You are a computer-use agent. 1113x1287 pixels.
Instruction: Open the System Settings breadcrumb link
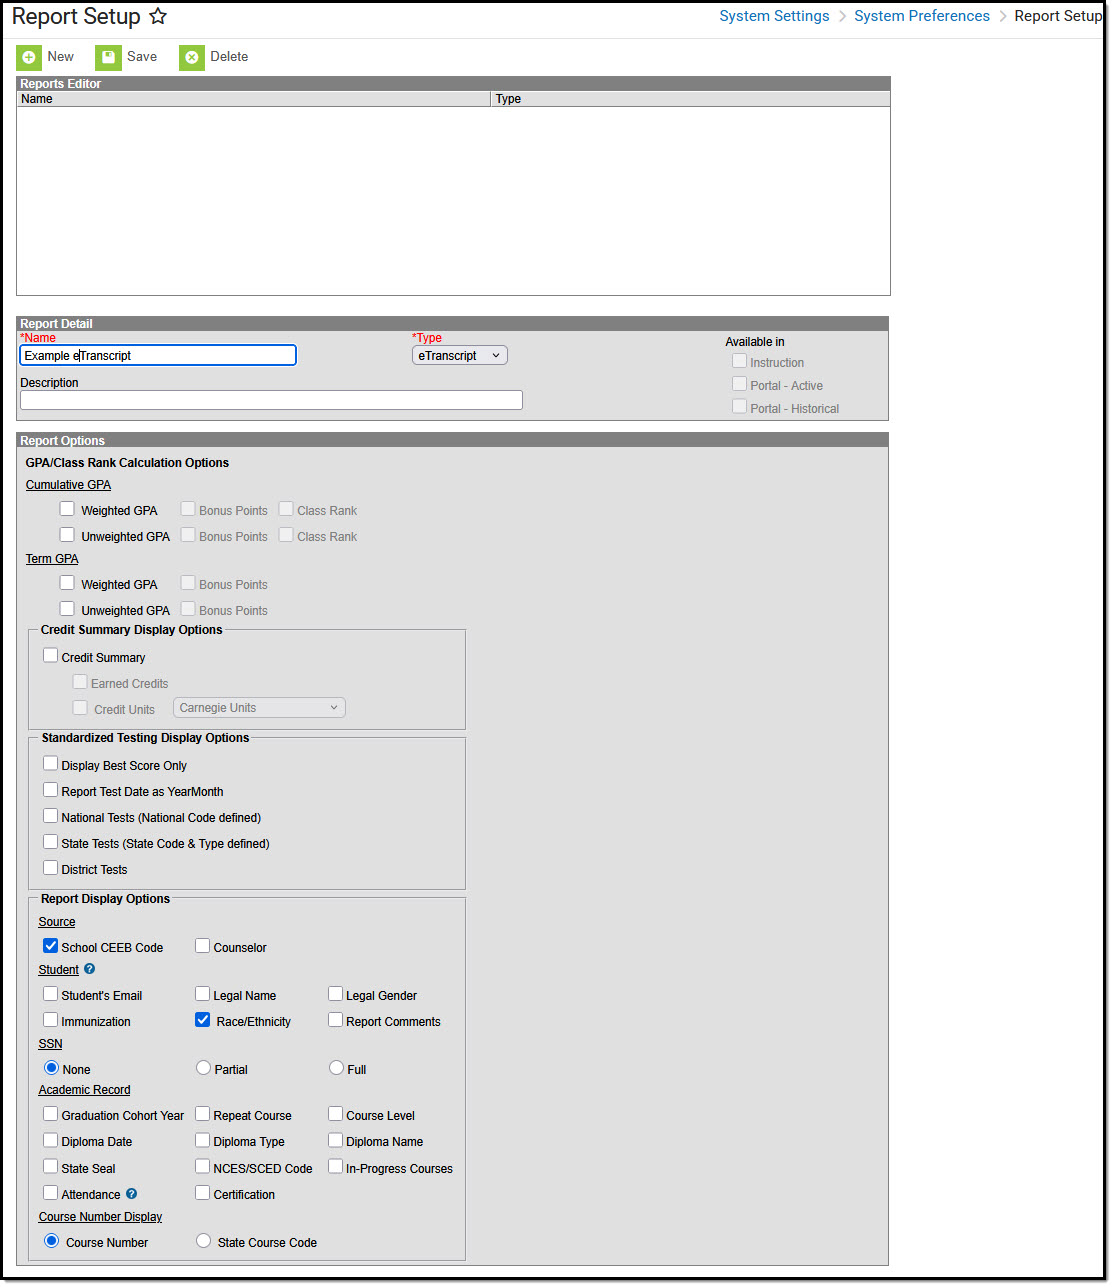coord(774,16)
